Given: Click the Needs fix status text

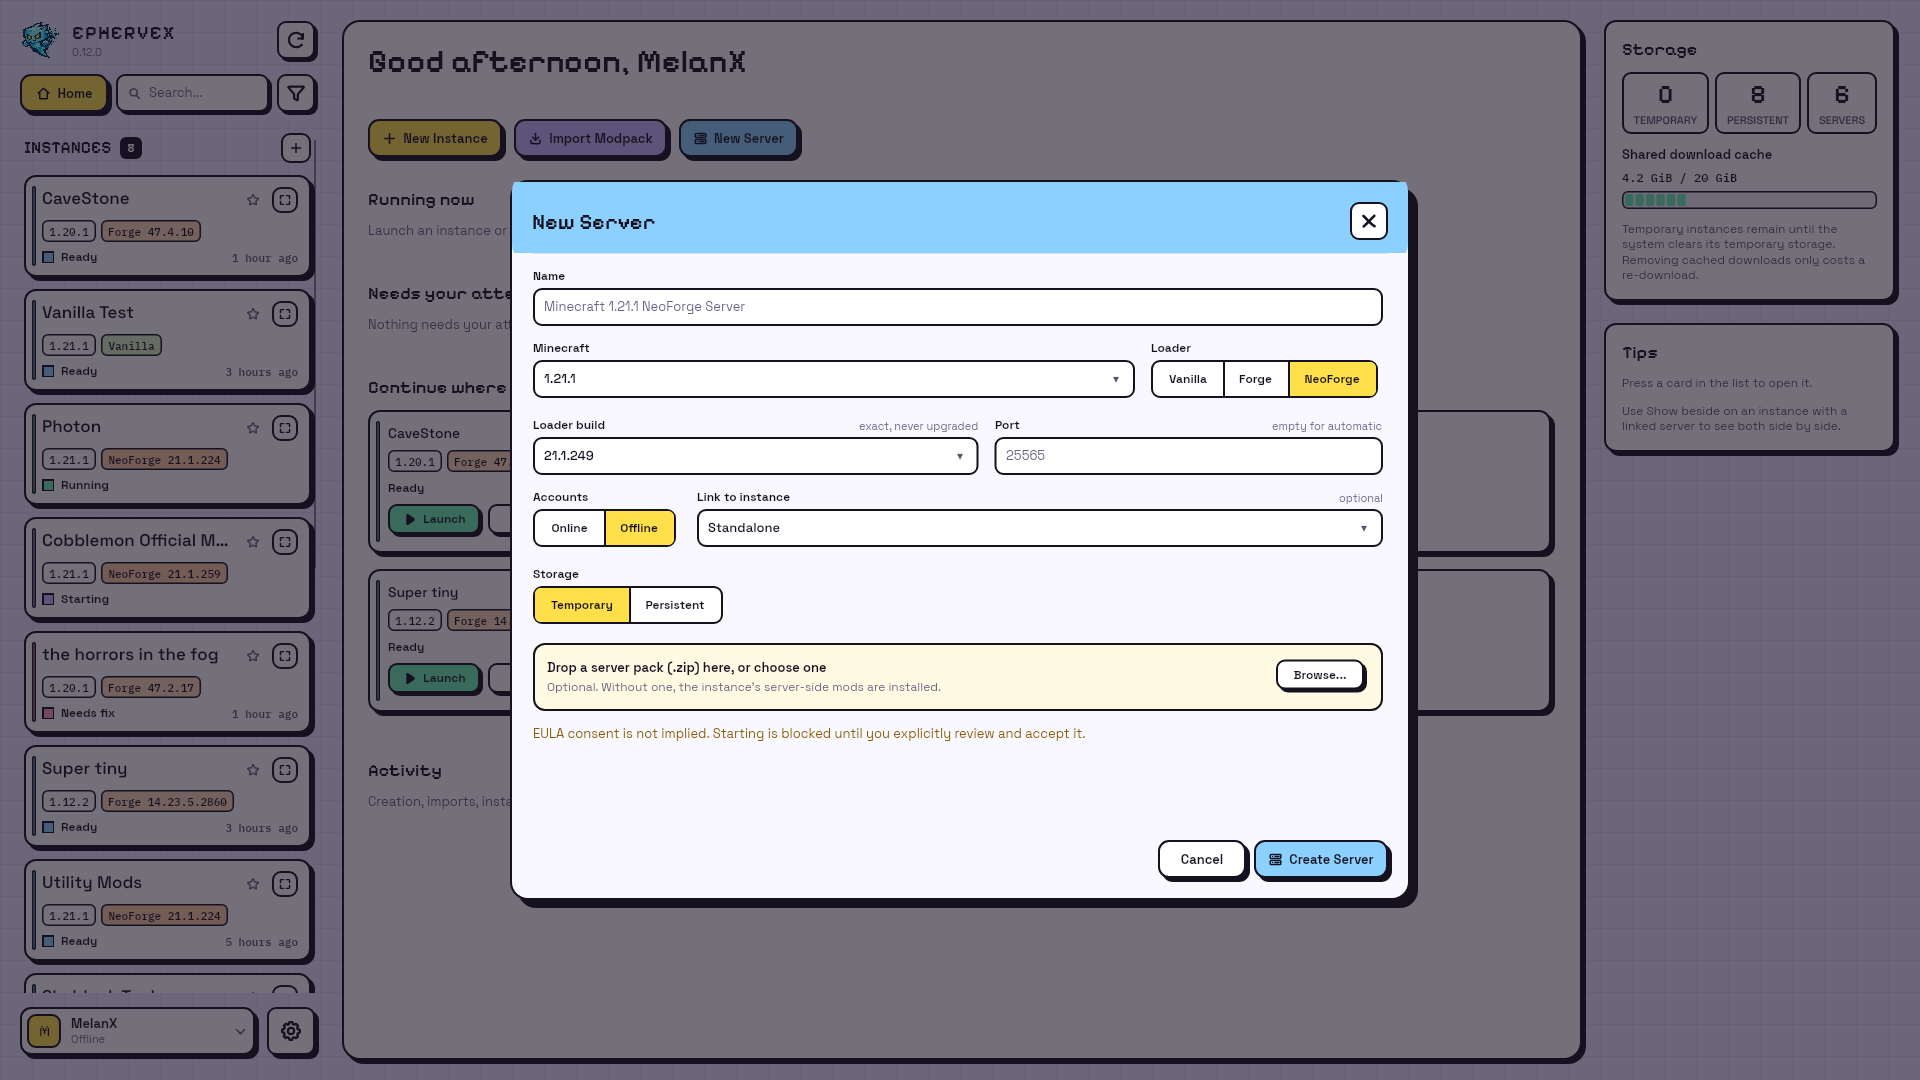Looking at the screenshot, I should 87,713.
